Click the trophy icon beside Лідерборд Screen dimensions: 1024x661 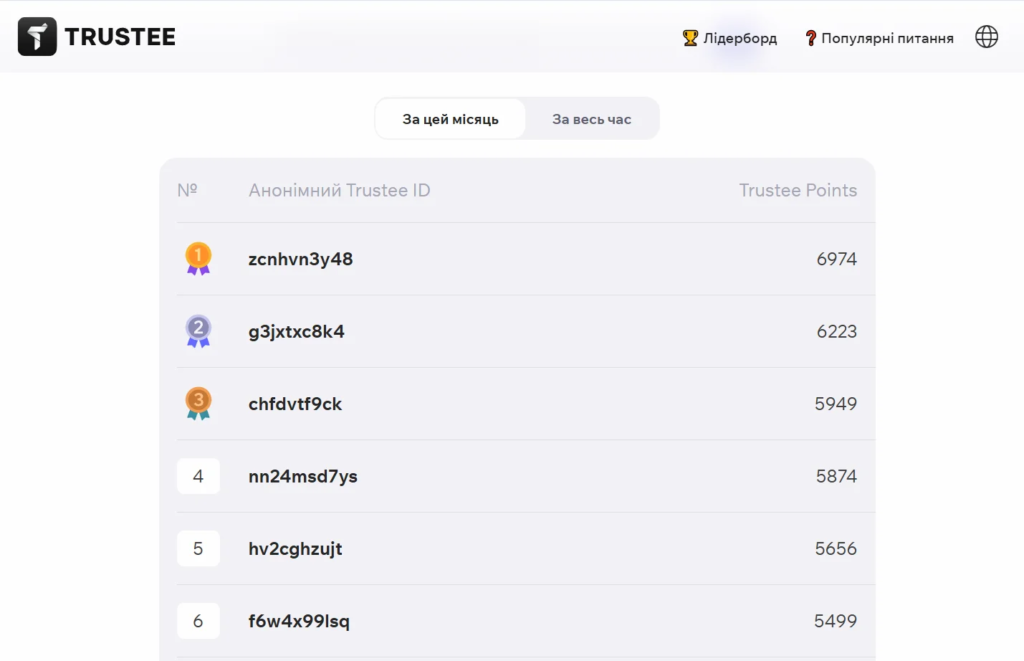[690, 38]
